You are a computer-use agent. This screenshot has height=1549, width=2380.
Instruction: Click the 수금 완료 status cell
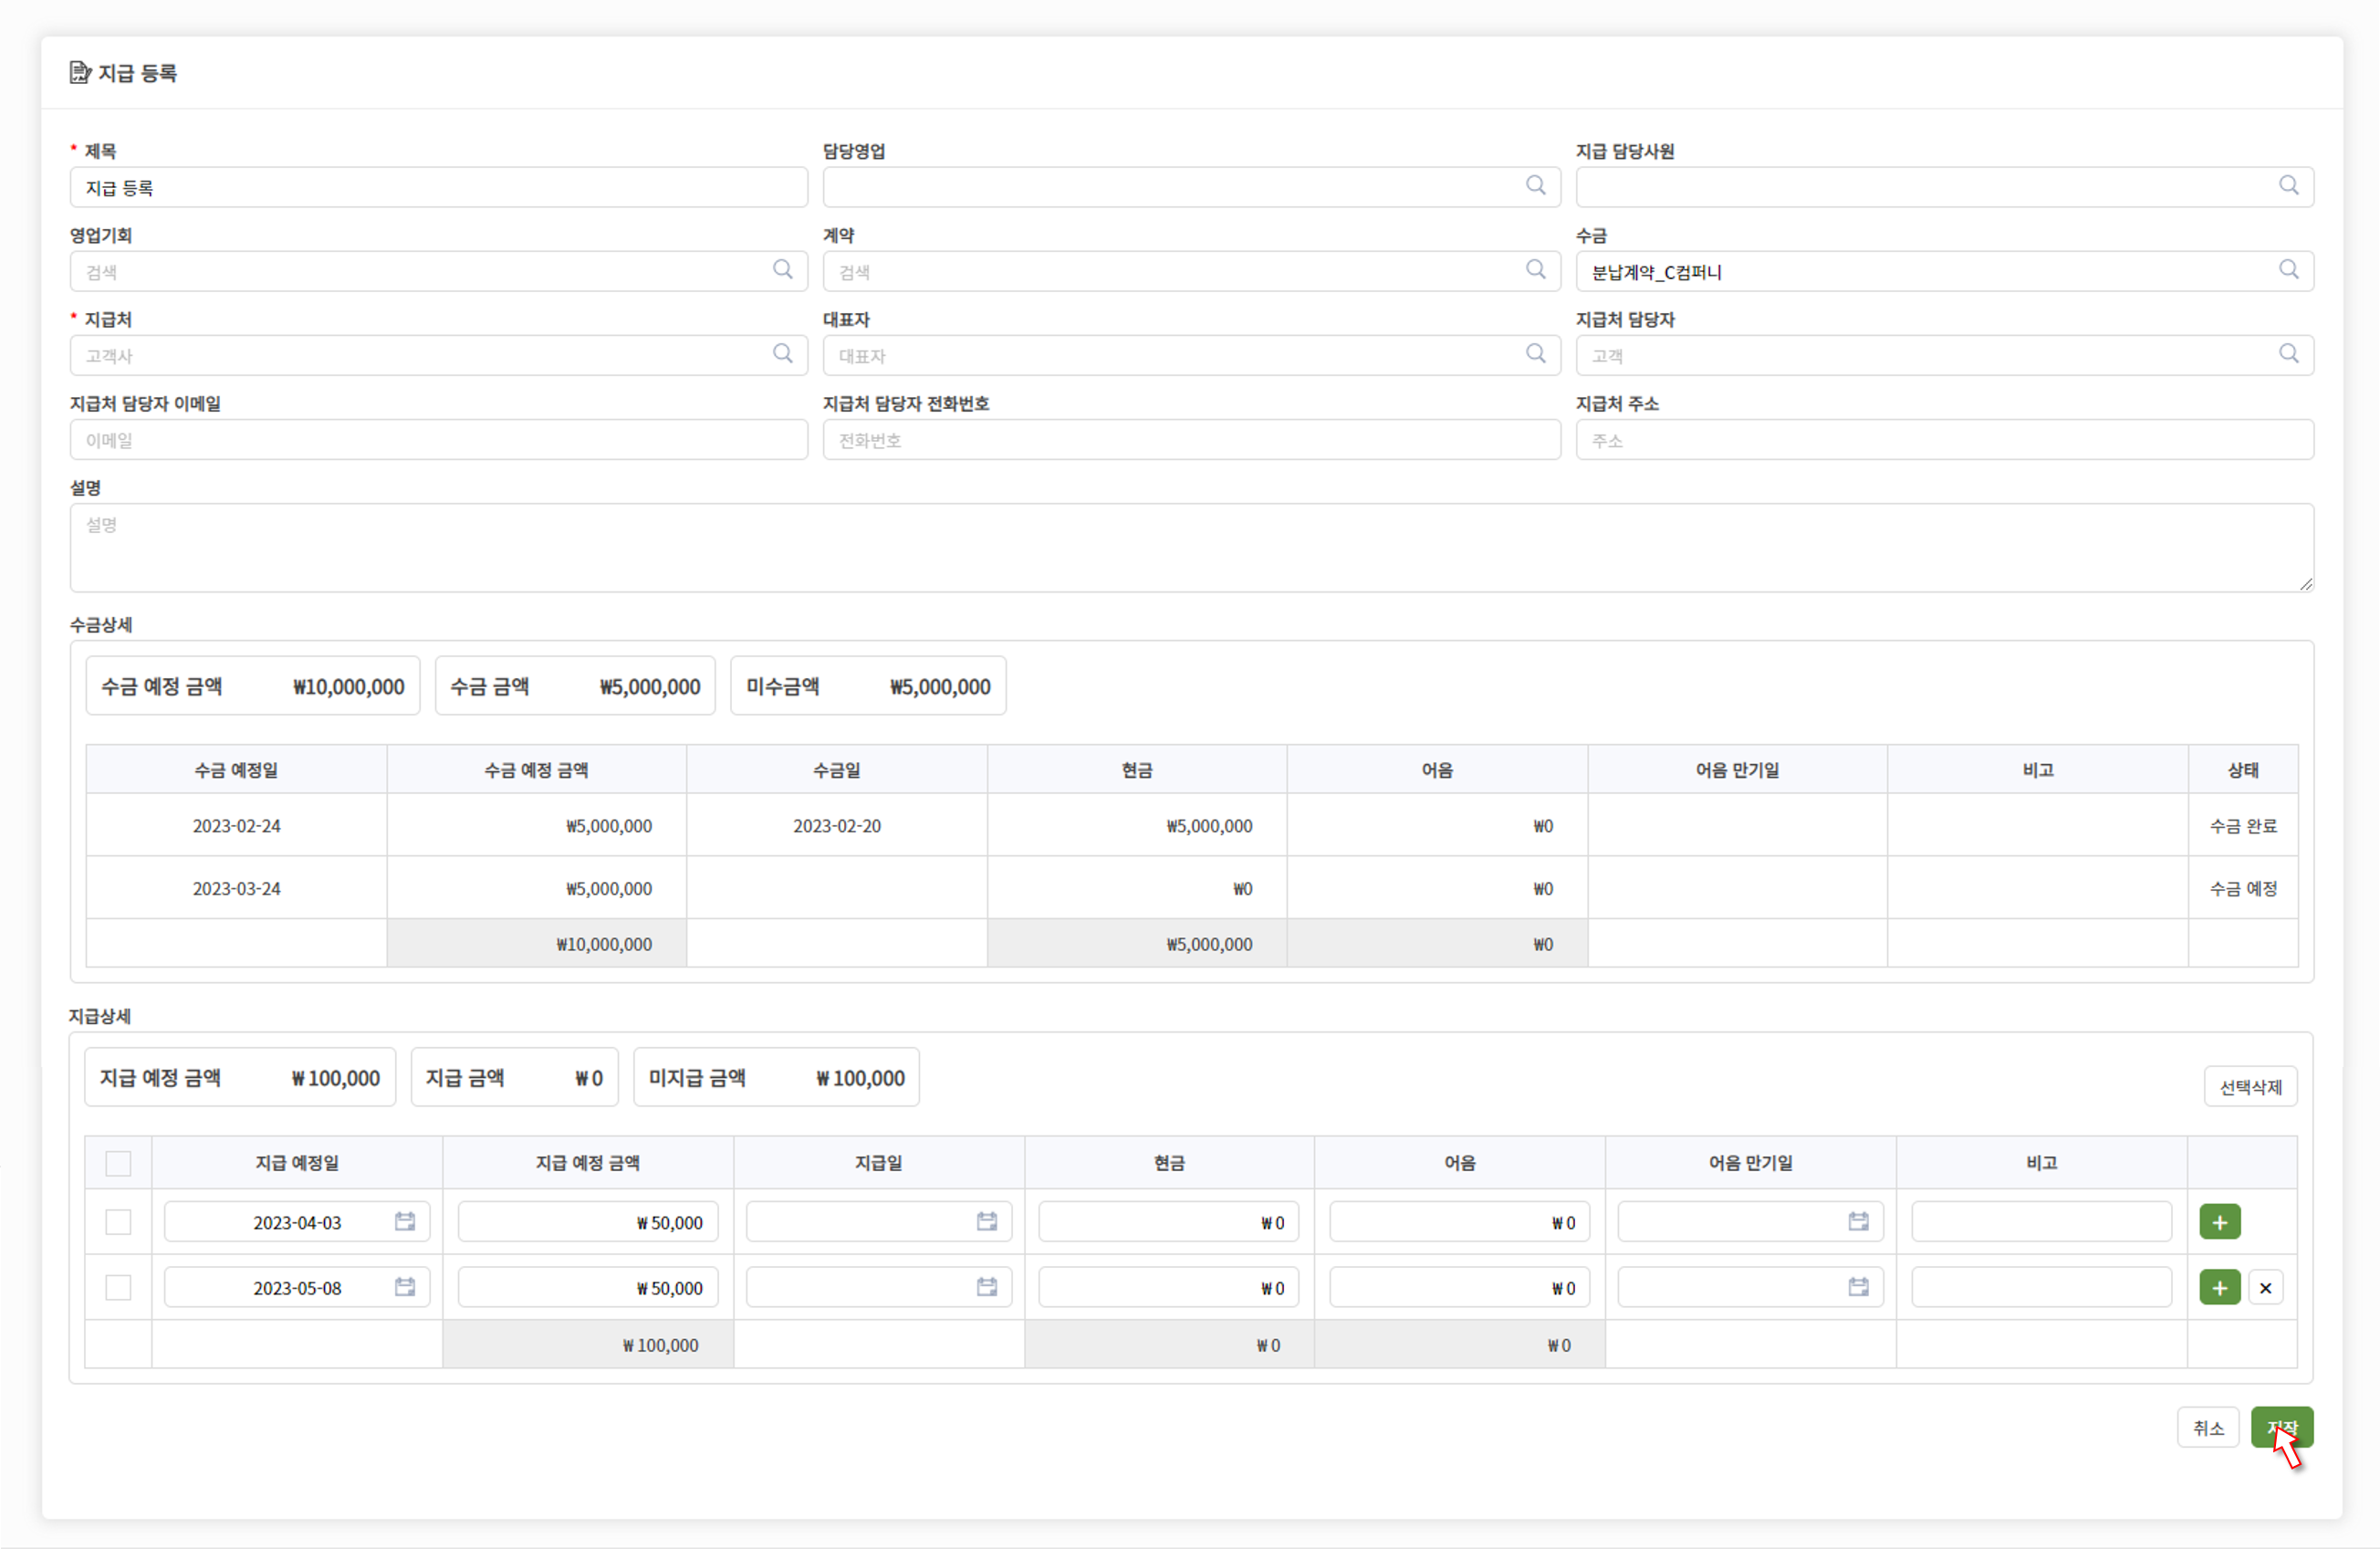pyautogui.click(x=2243, y=826)
